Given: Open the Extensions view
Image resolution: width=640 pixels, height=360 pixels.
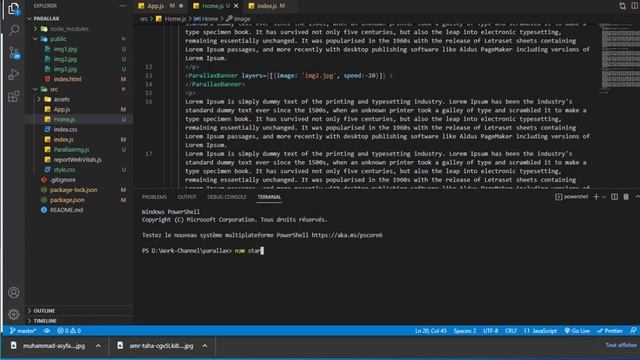Looking at the screenshot, I should click(14, 96).
